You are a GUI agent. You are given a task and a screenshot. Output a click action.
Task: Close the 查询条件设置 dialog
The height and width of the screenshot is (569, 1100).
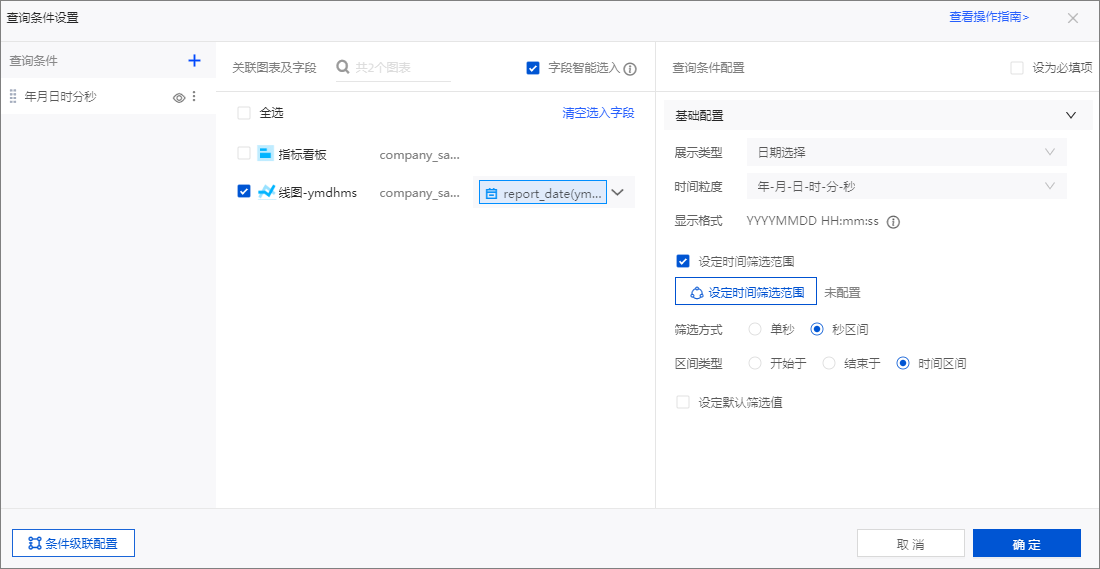[x=1073, y=18]
